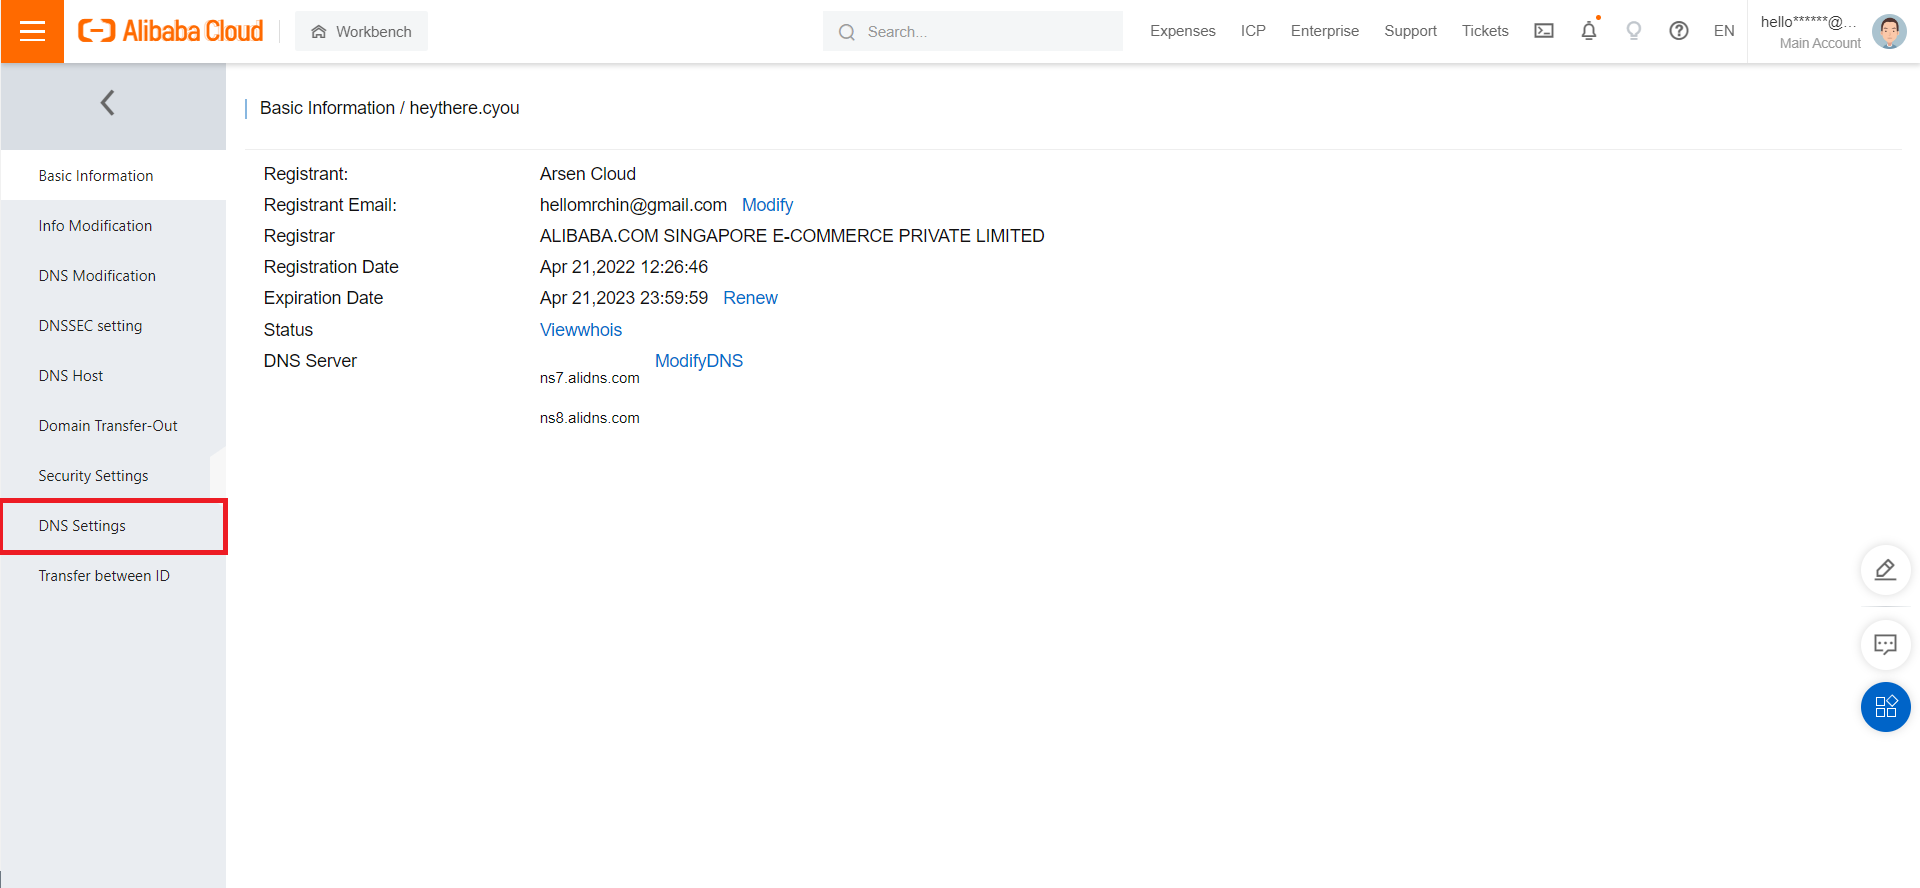Click ns7.alidns.com DNS server text

click(590, 378)
